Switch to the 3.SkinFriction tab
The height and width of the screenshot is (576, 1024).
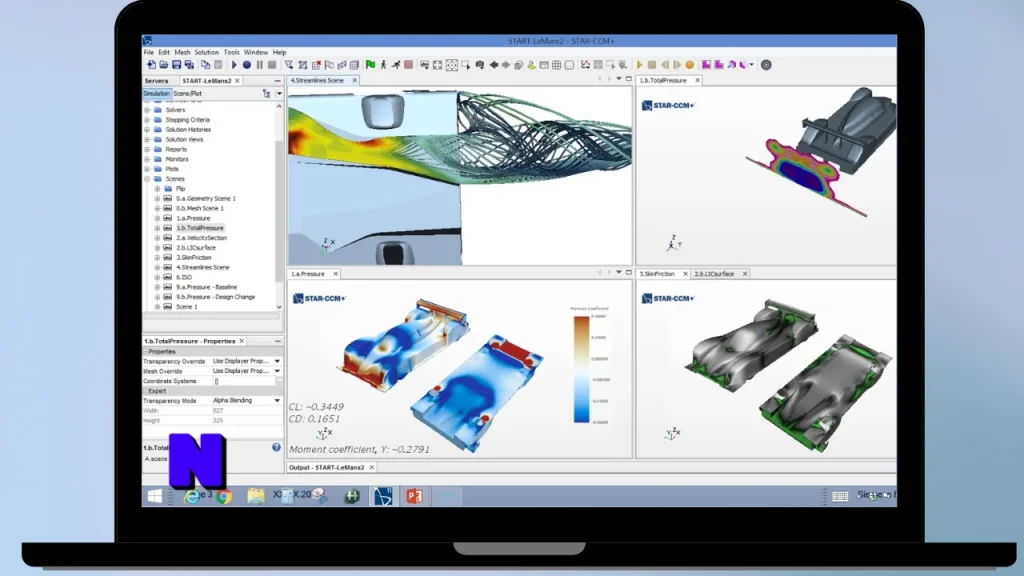pos(657,274)
